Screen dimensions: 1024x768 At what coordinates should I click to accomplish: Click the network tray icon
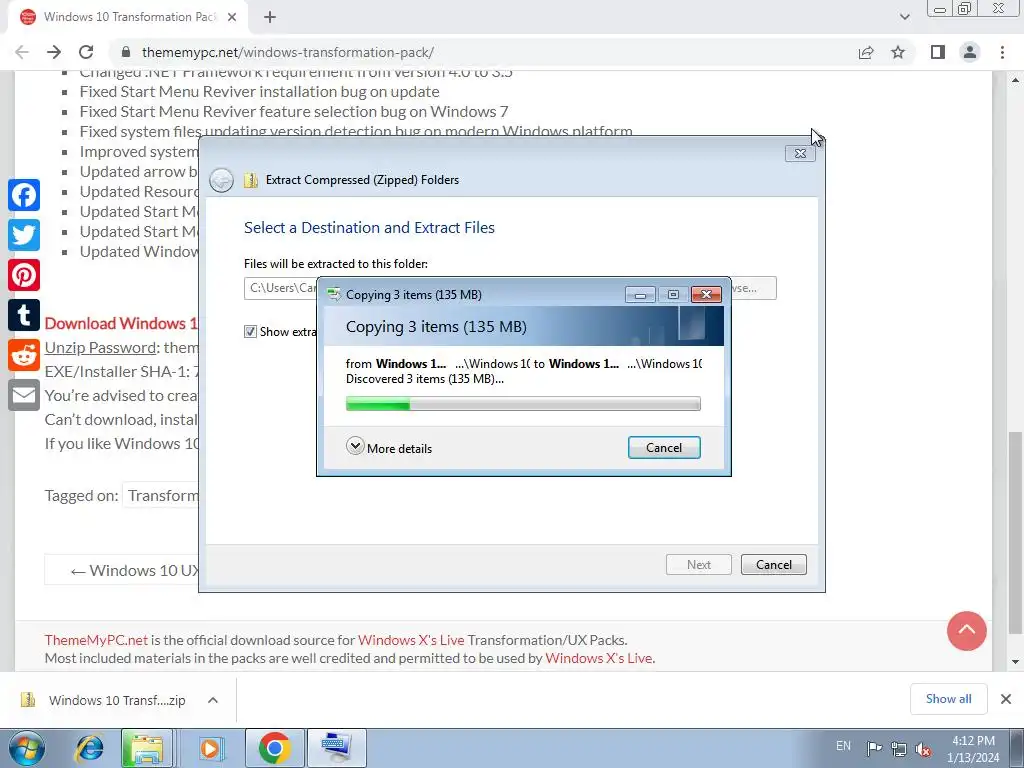point(899,748)
